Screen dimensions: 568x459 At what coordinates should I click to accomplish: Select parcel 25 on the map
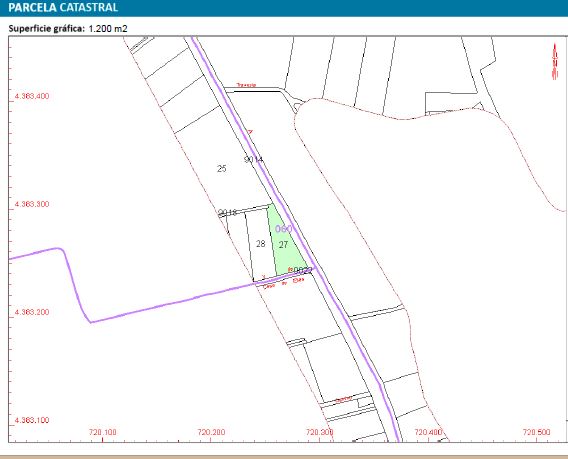click(222, 168)
